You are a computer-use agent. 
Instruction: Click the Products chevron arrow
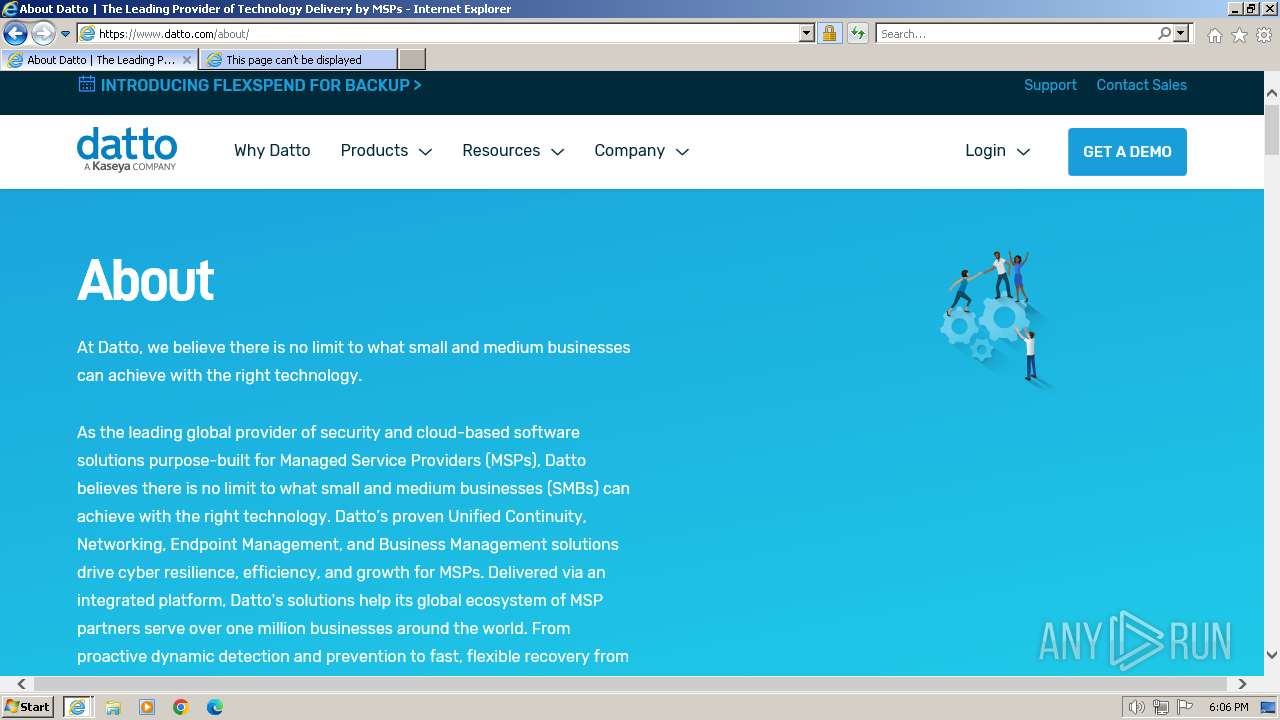pos(425,152)
